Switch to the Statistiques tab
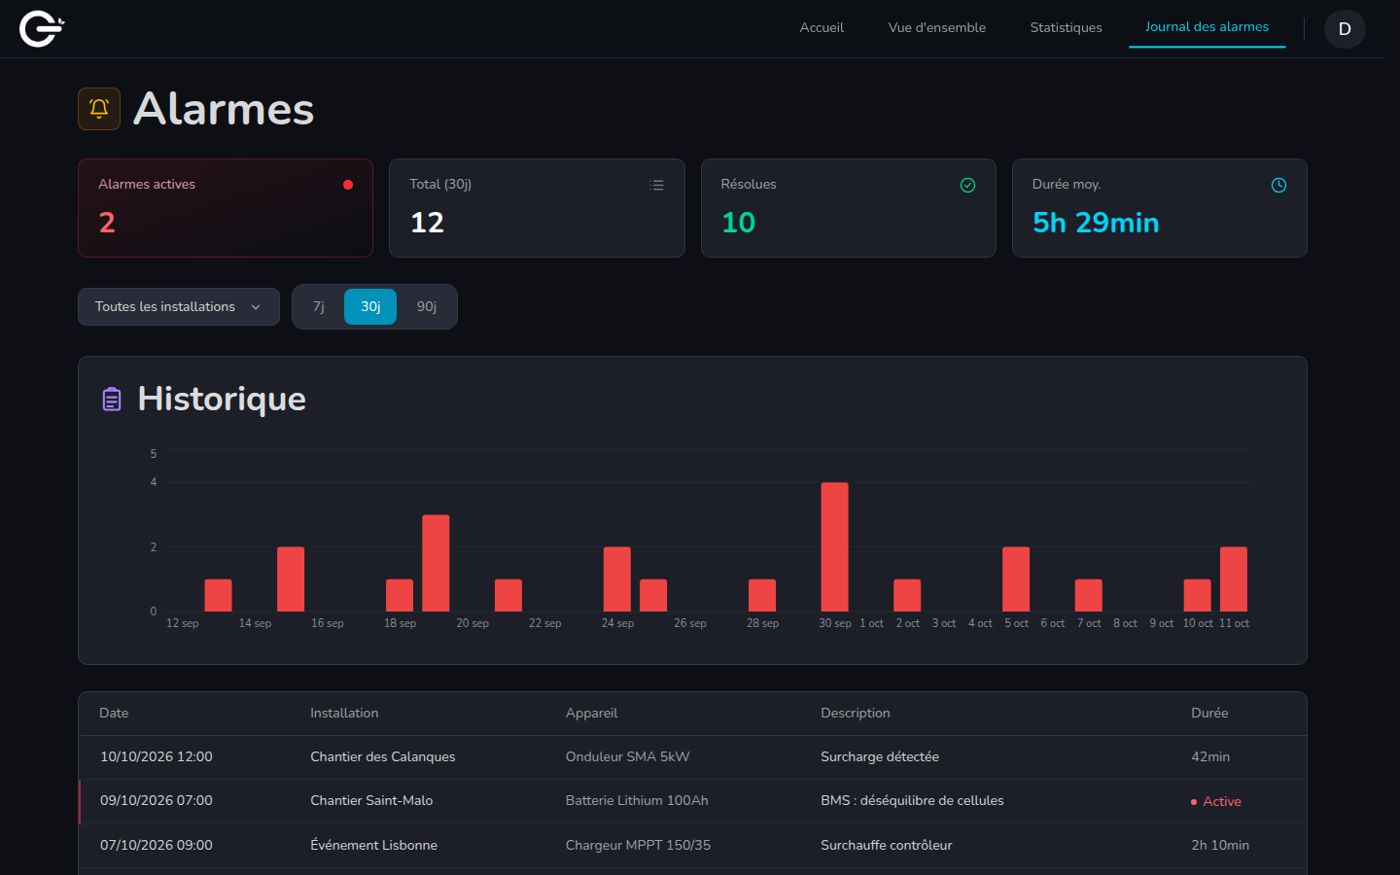This screenshot has height=875, width=1400. click(x=1066, y=28)
